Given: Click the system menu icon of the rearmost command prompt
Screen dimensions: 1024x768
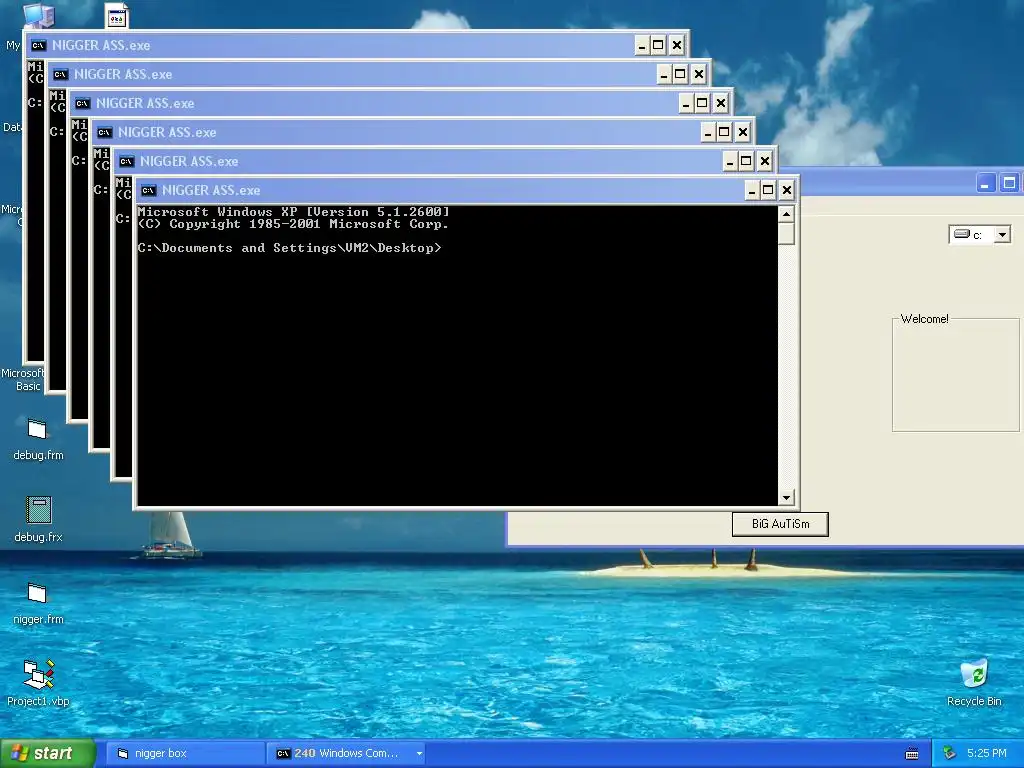Looking at the screenshot, I should coord(39,46).
